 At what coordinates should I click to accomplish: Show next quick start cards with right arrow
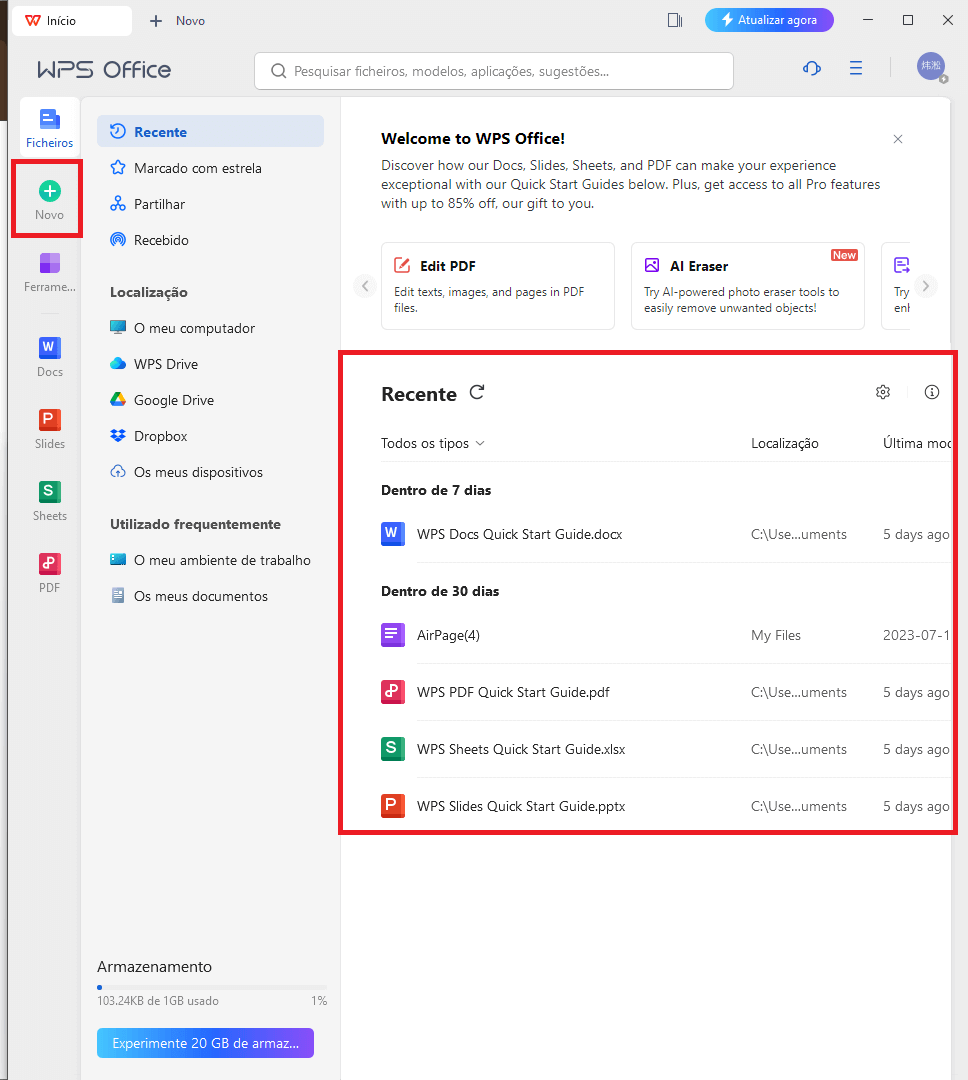click(926, 286)
